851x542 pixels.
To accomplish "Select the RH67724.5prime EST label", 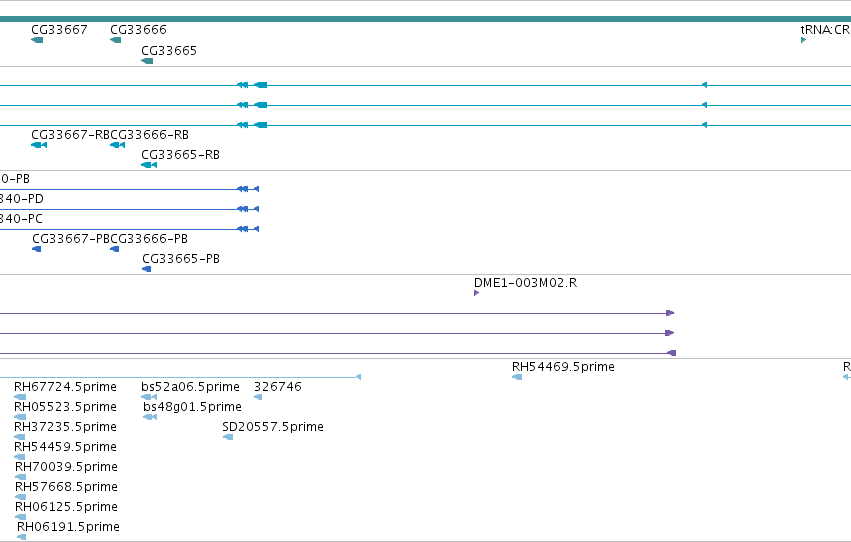I will pos(65,387).
